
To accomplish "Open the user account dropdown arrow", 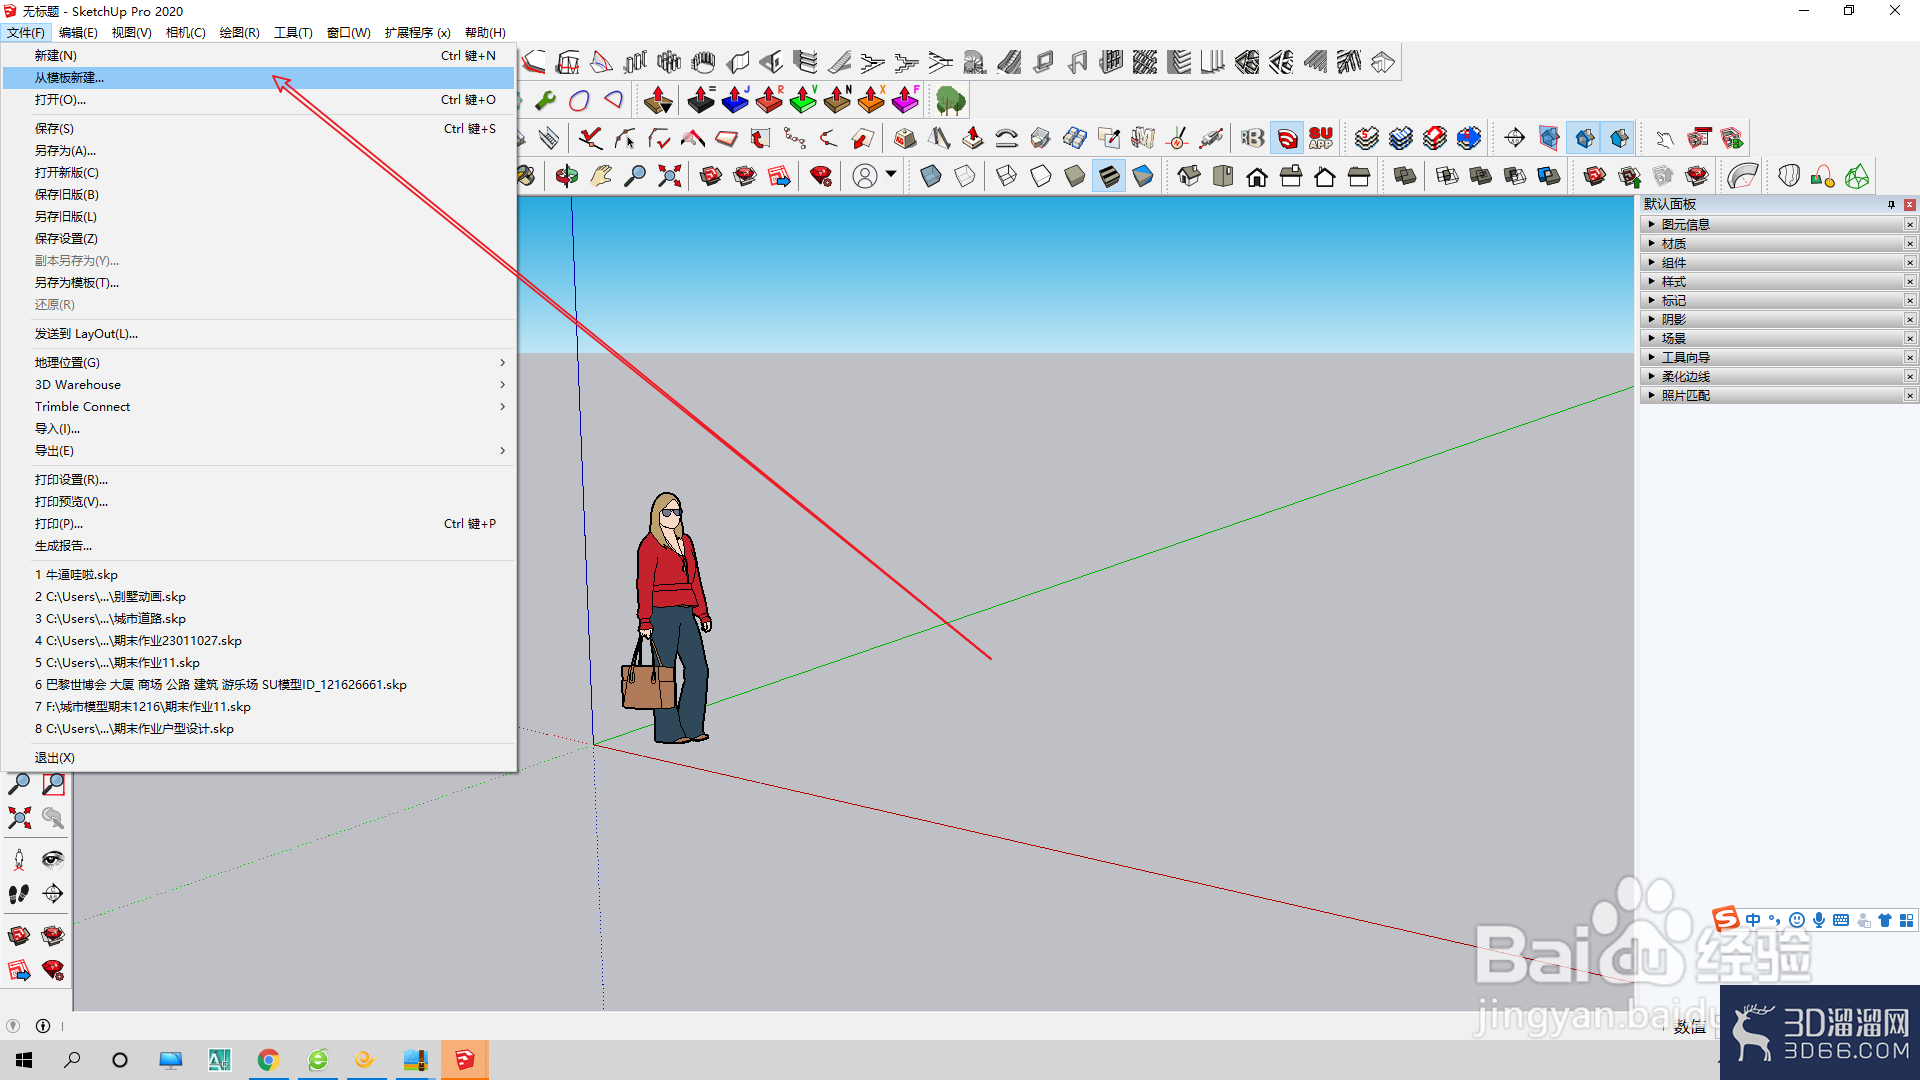I will pyautogui.click(x=891, y=175).
